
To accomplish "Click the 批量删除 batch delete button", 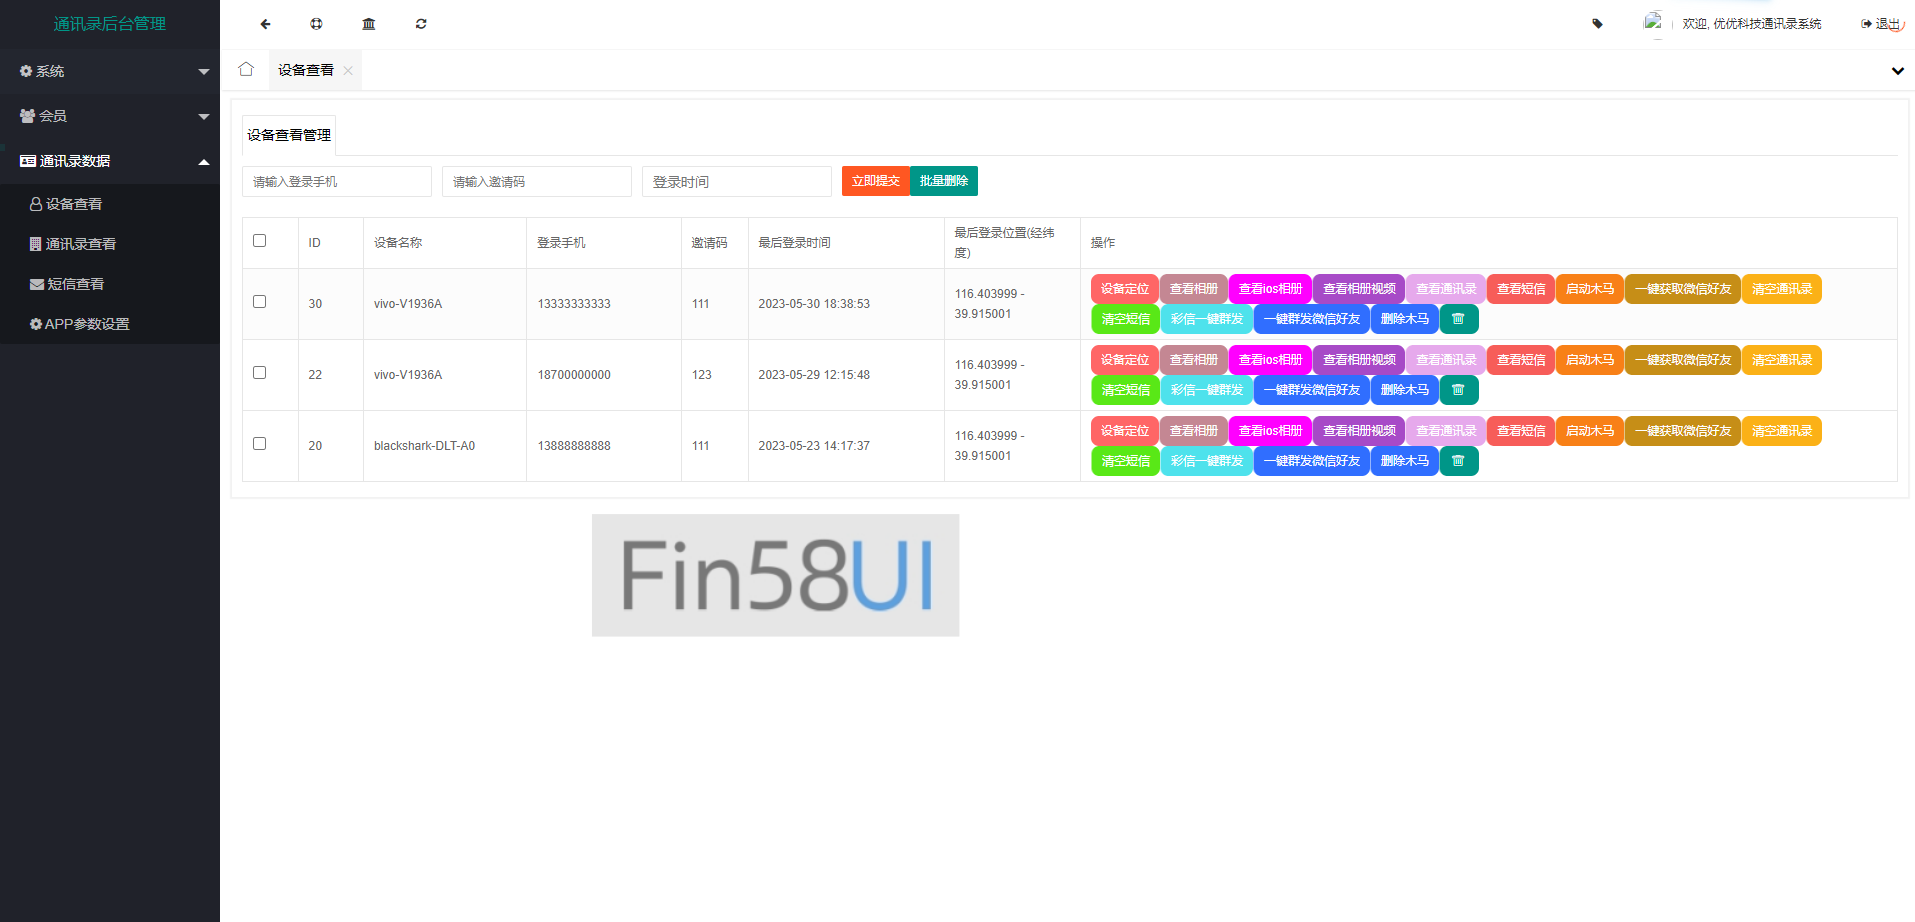I will coord(943,181).
